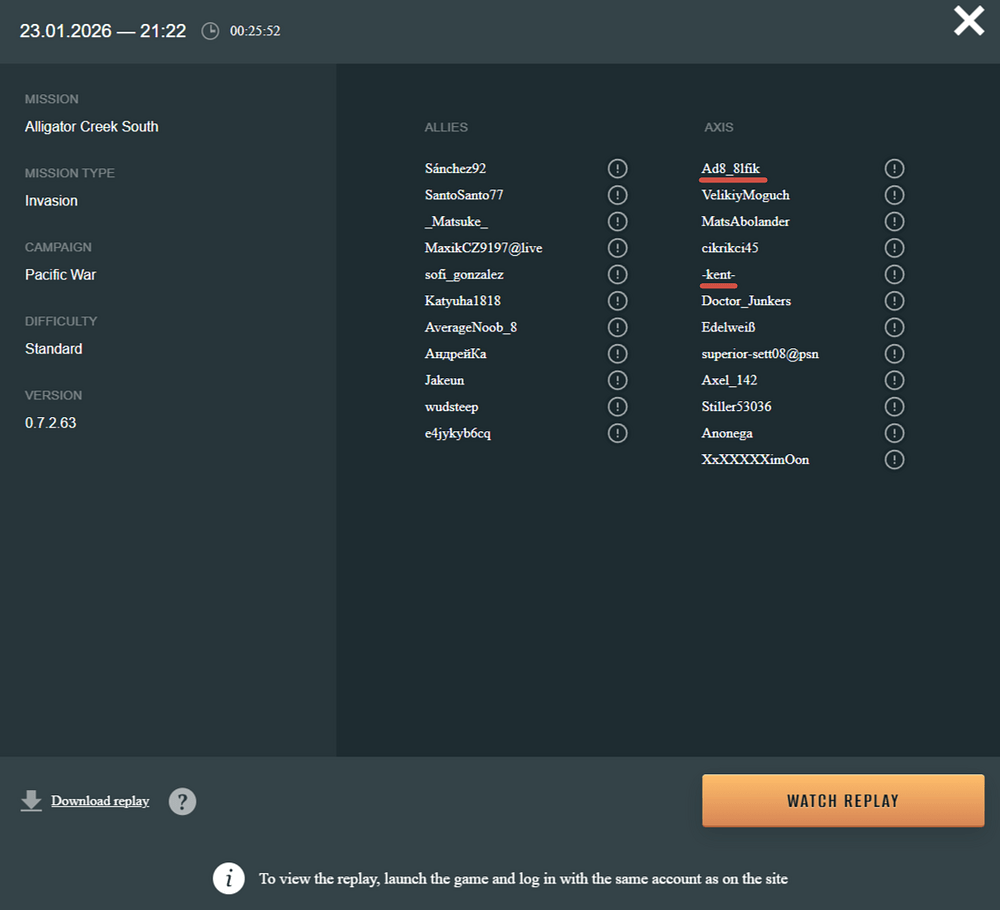1000x910 pixels.
Task: Click the report icon beside Jakeun
Action: coord(617,380)
